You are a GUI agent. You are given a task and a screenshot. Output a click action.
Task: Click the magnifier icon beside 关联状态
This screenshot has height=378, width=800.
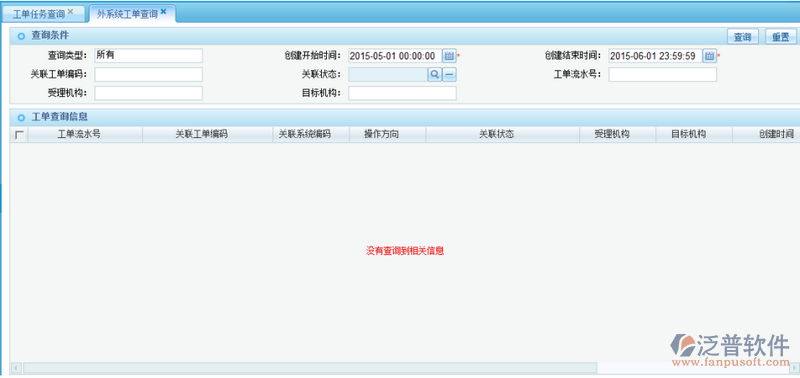click(434, 74)
